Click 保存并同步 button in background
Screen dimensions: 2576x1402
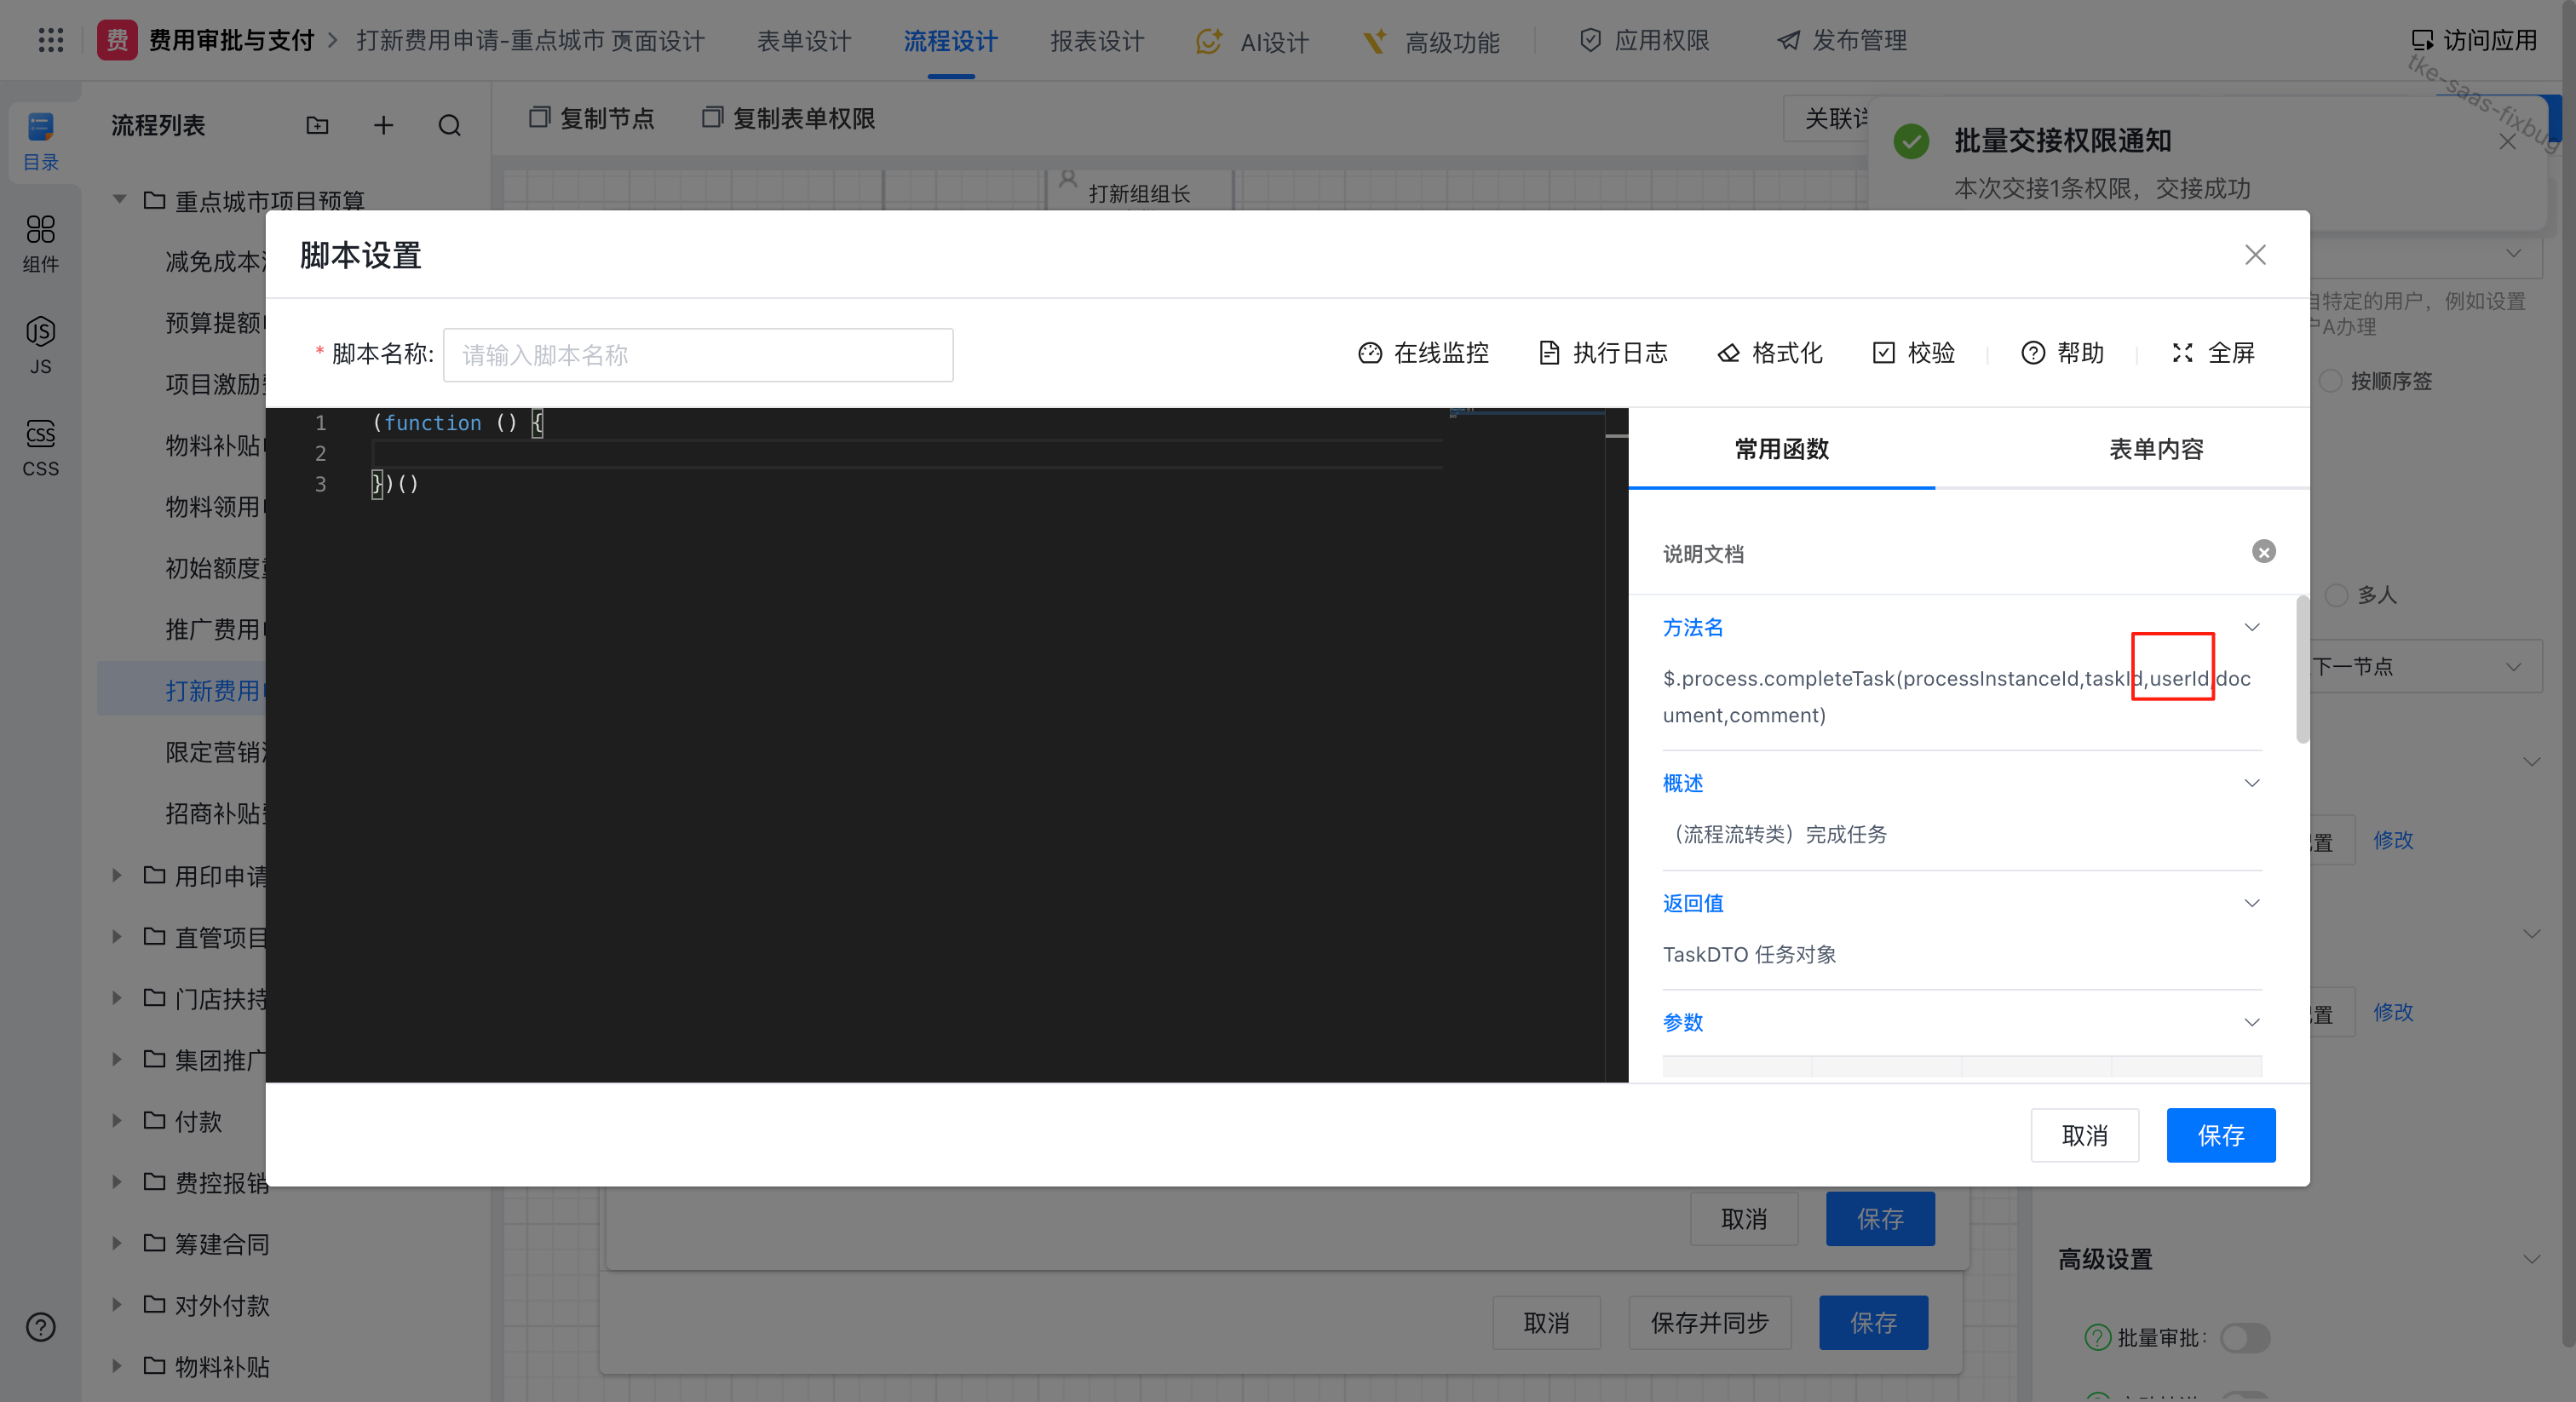(x=1709, y=1323)
